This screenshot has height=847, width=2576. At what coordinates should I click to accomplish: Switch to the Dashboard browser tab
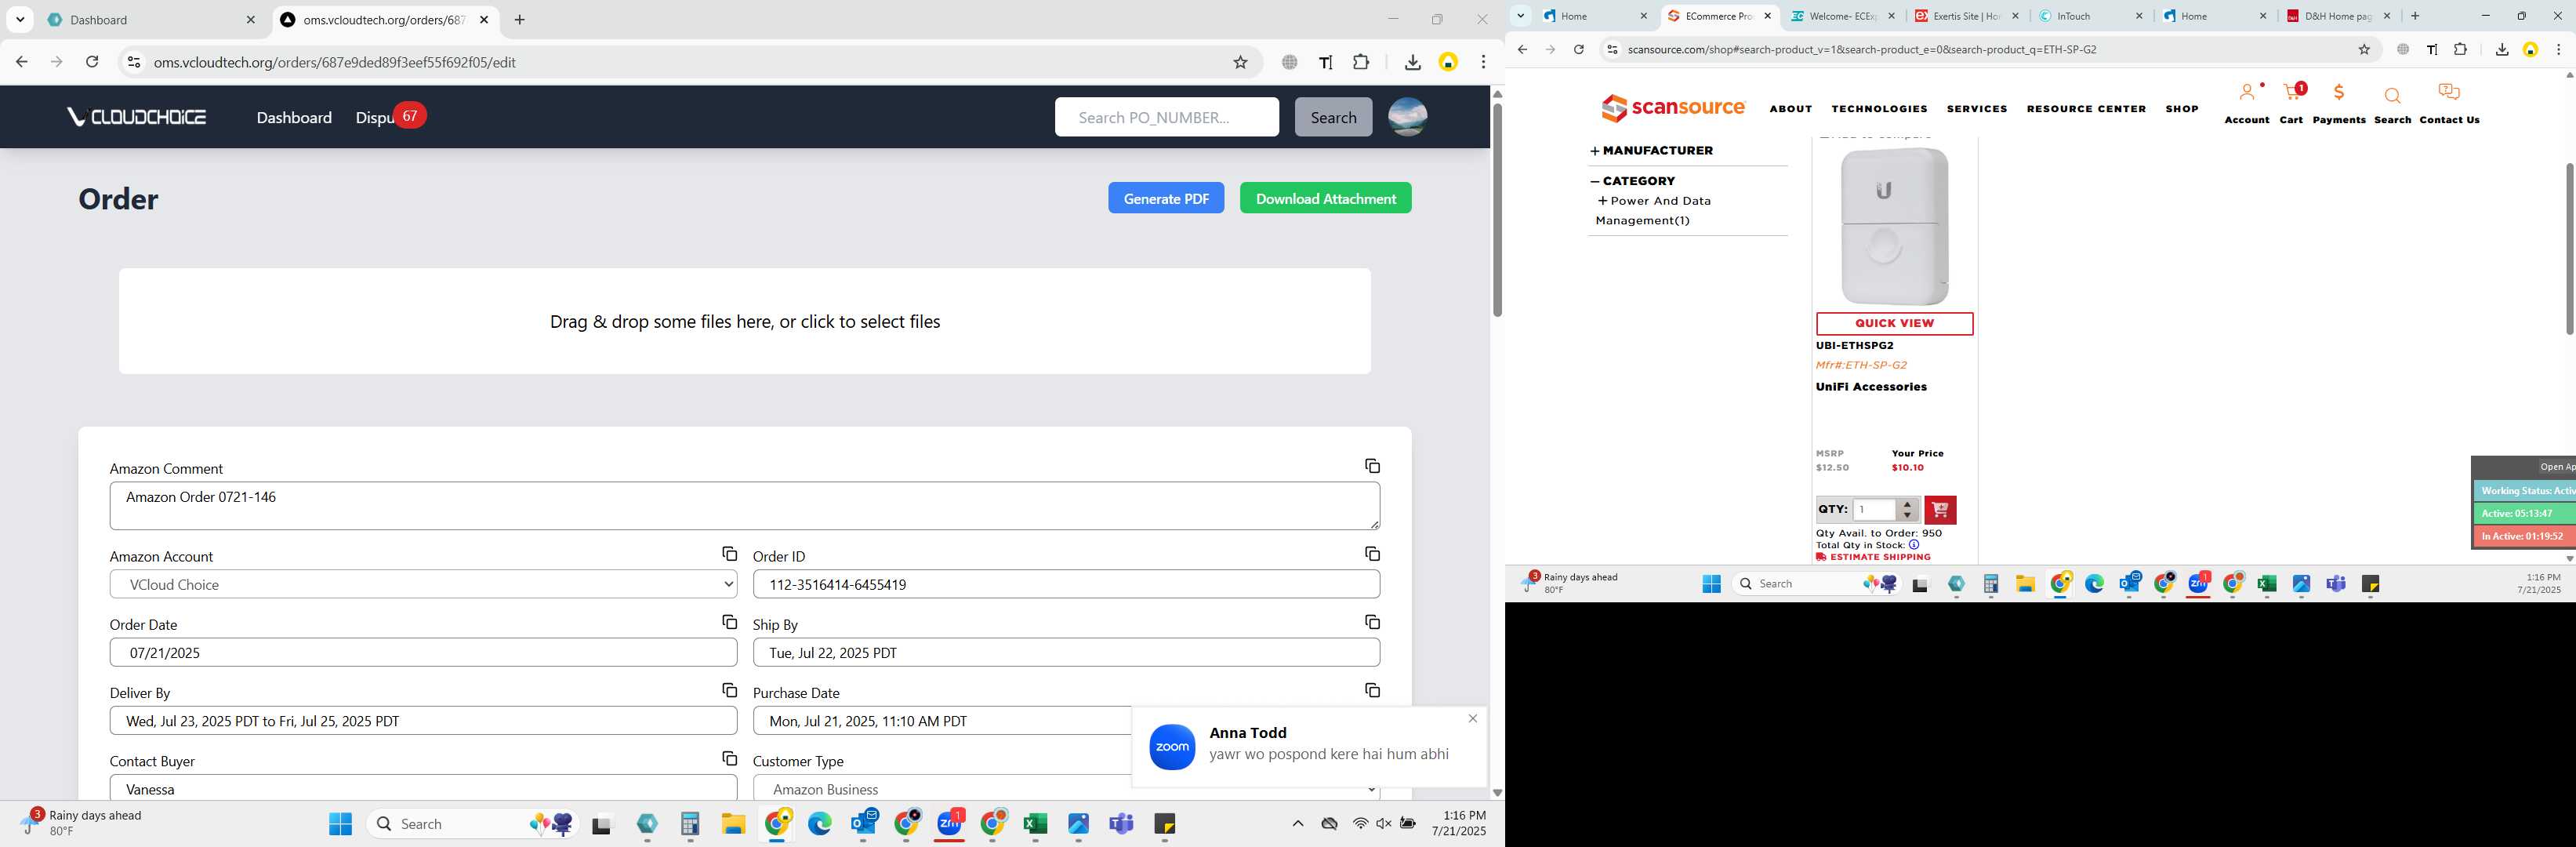150,20
